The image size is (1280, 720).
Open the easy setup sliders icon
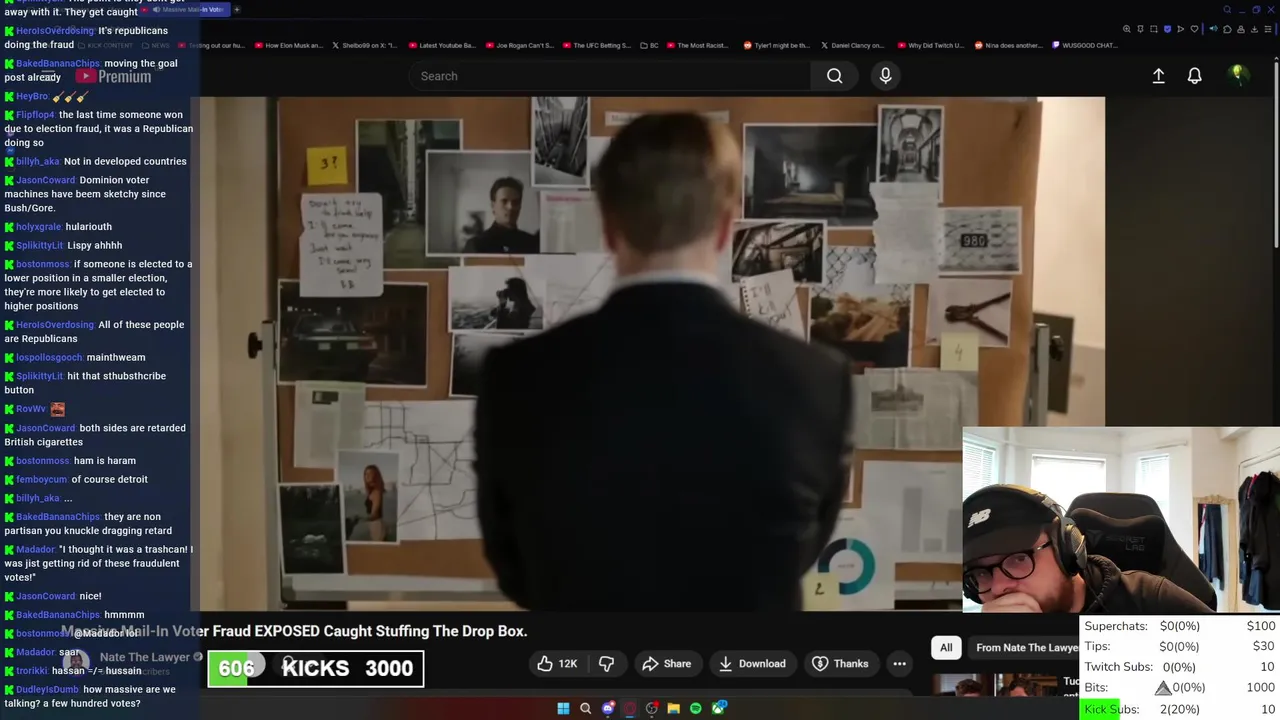[x=1268, y=29]
